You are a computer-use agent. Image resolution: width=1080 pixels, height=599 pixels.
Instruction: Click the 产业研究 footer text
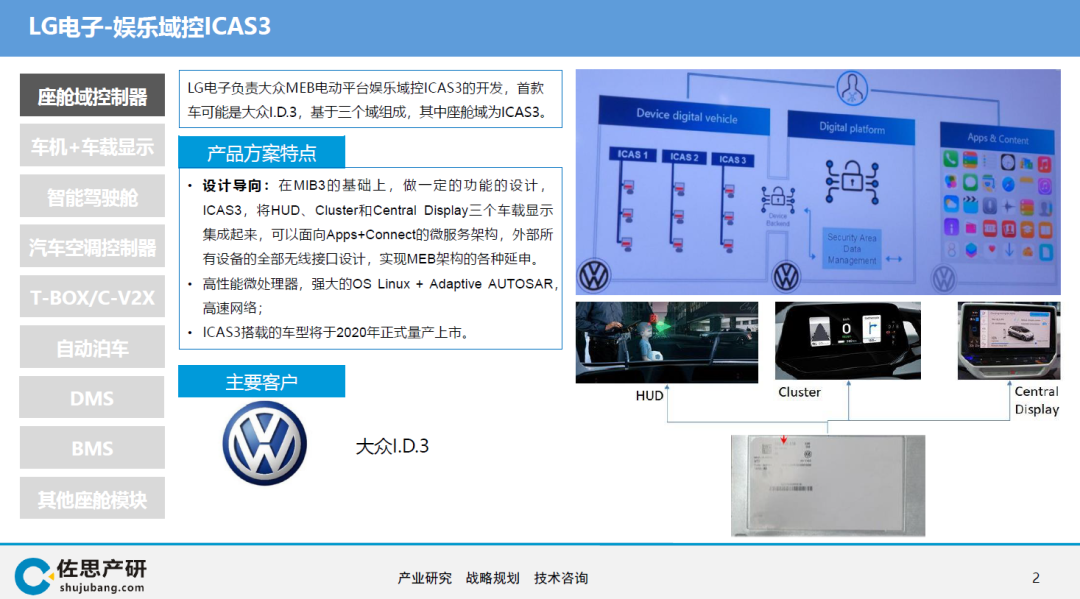(x=424, y=578)
